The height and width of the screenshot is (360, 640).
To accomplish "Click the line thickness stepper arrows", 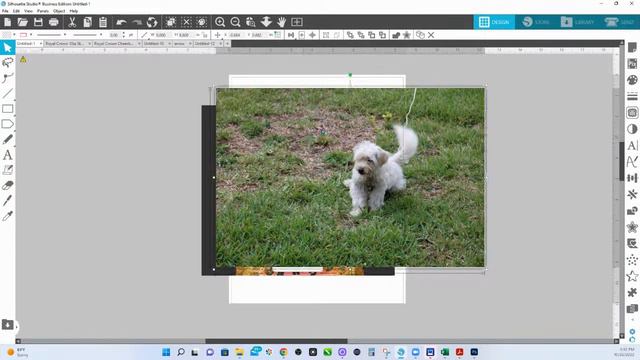I will (123, 35).
